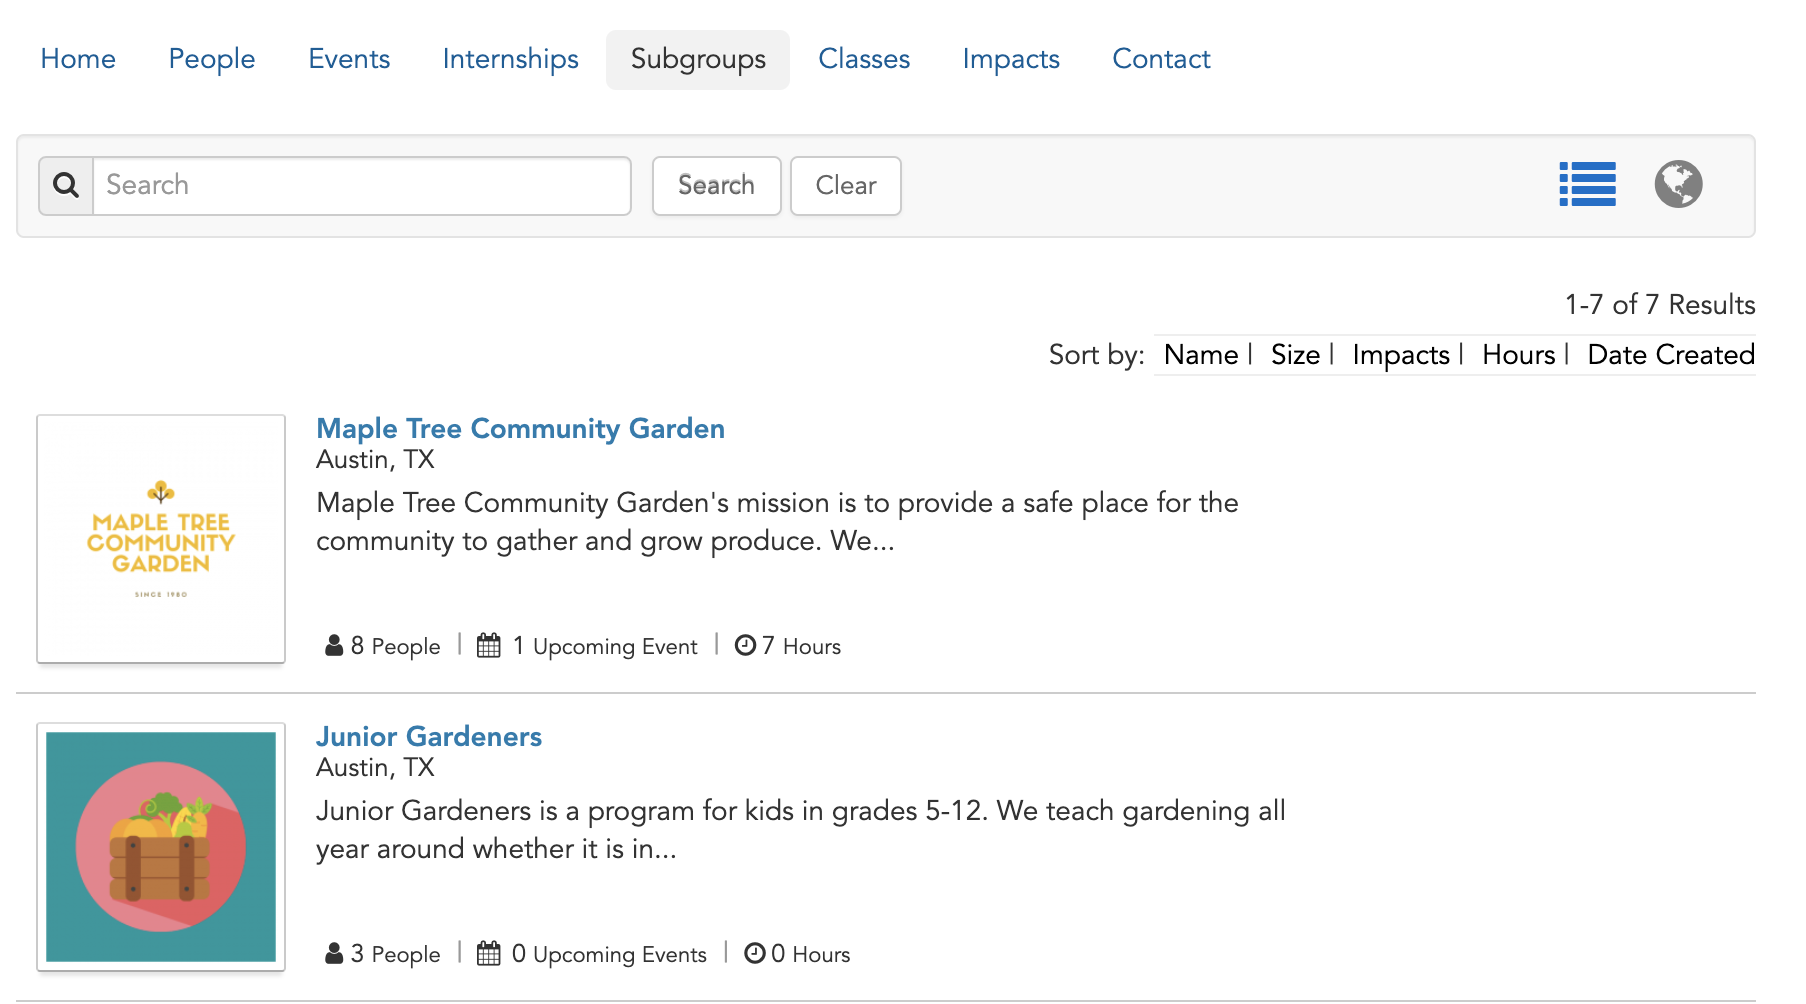The width and height of the screenshot is (1806, 1004).
Task: Focus the Search text field
Action: [362, 185]
